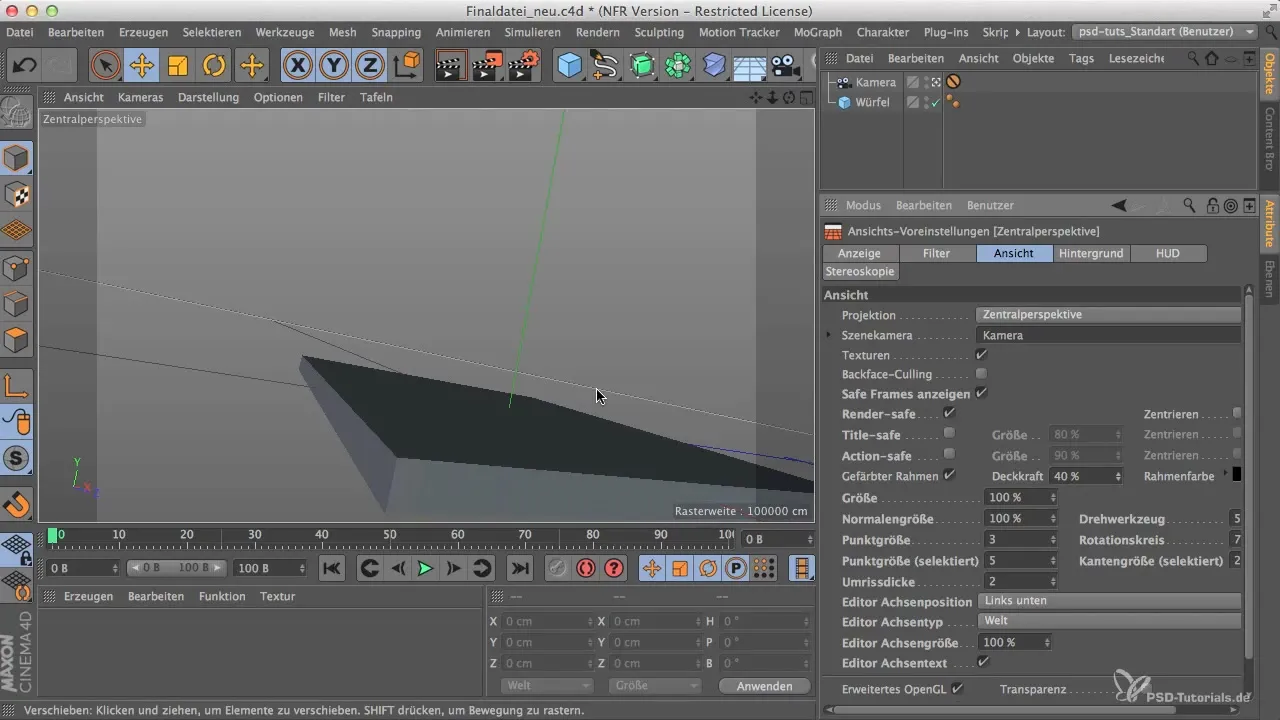Open object manager Tags menu
The width and height of the screenshot is (1280, 720).
coord(1081,58)
